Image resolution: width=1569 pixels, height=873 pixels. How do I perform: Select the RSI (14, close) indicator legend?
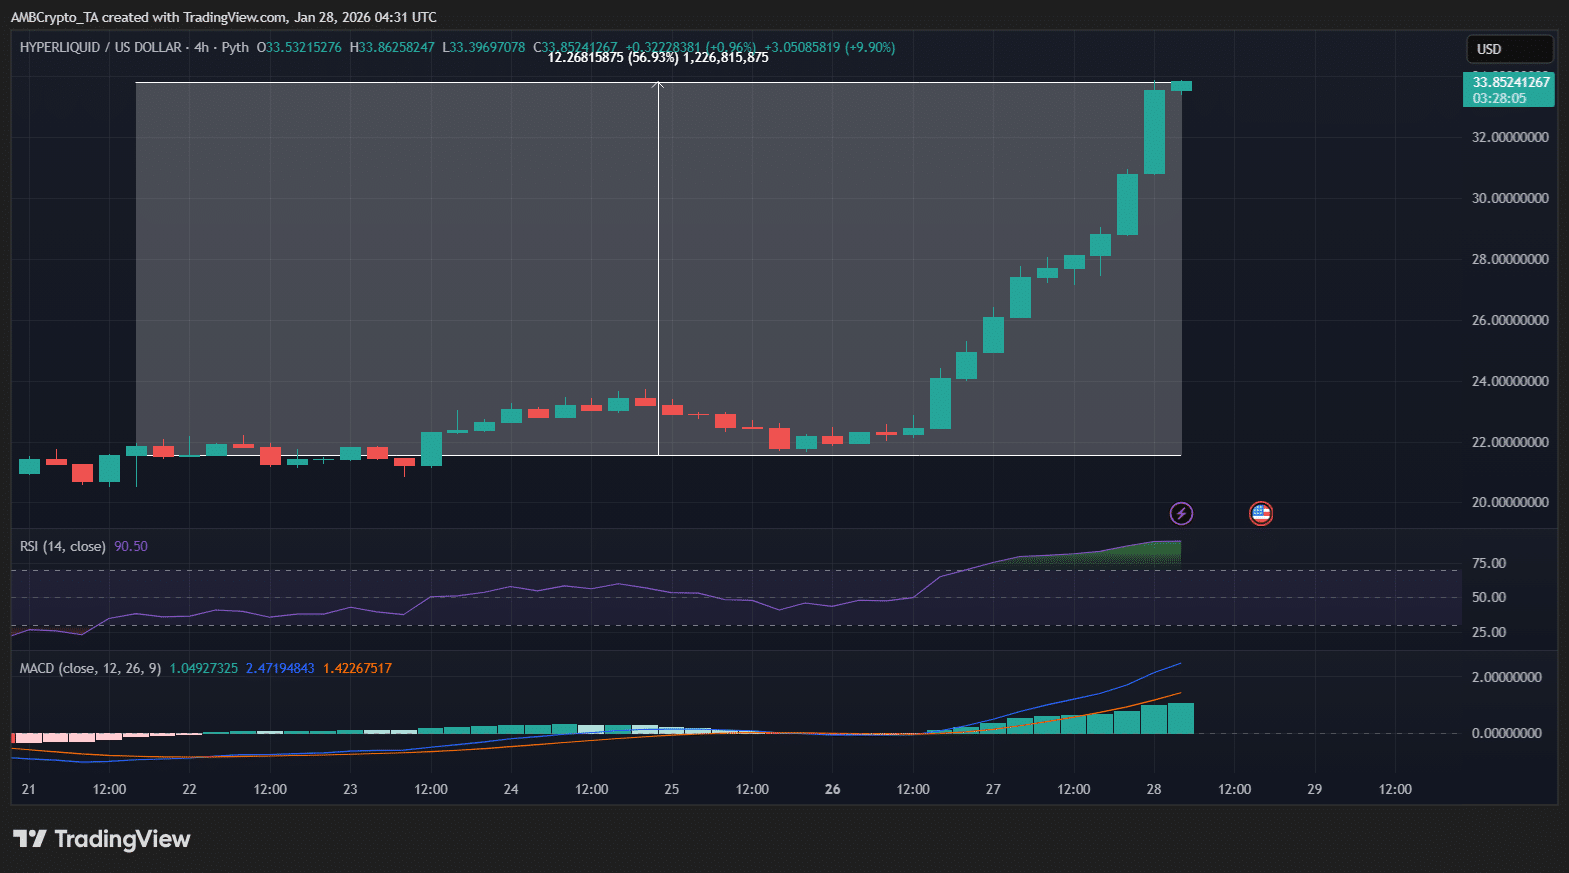click(62, 546)
